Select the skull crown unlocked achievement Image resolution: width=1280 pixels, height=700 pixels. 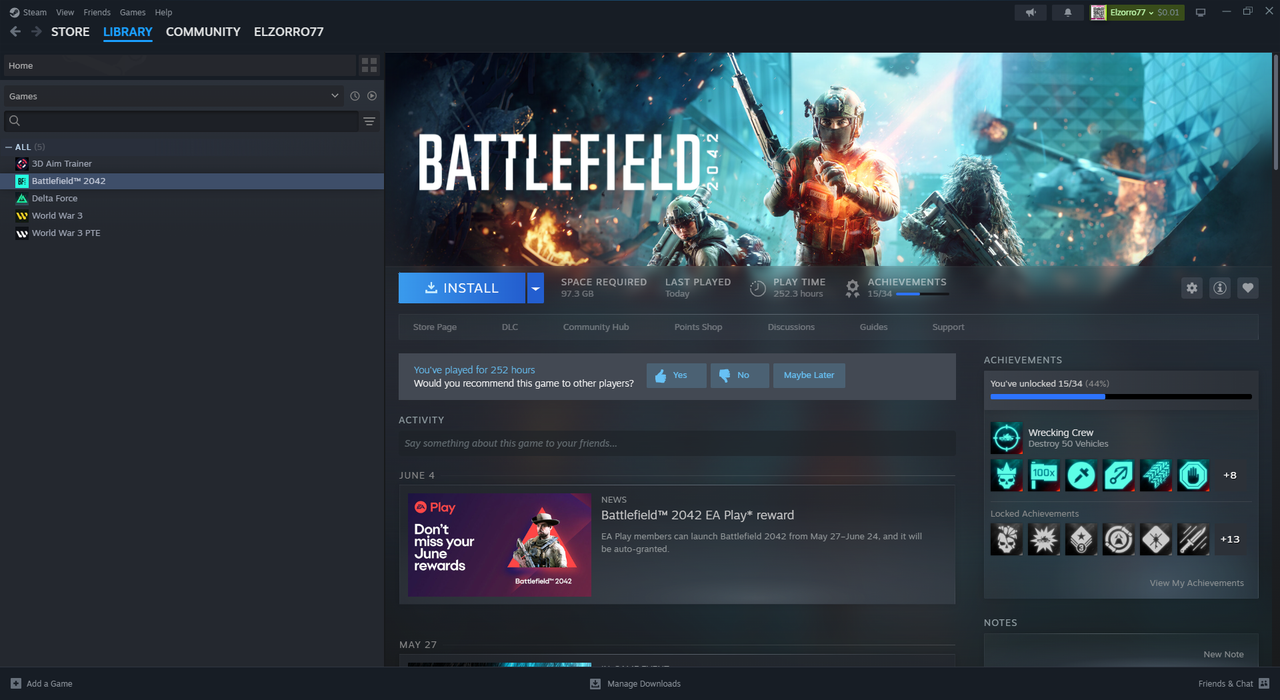point(1006,475)
